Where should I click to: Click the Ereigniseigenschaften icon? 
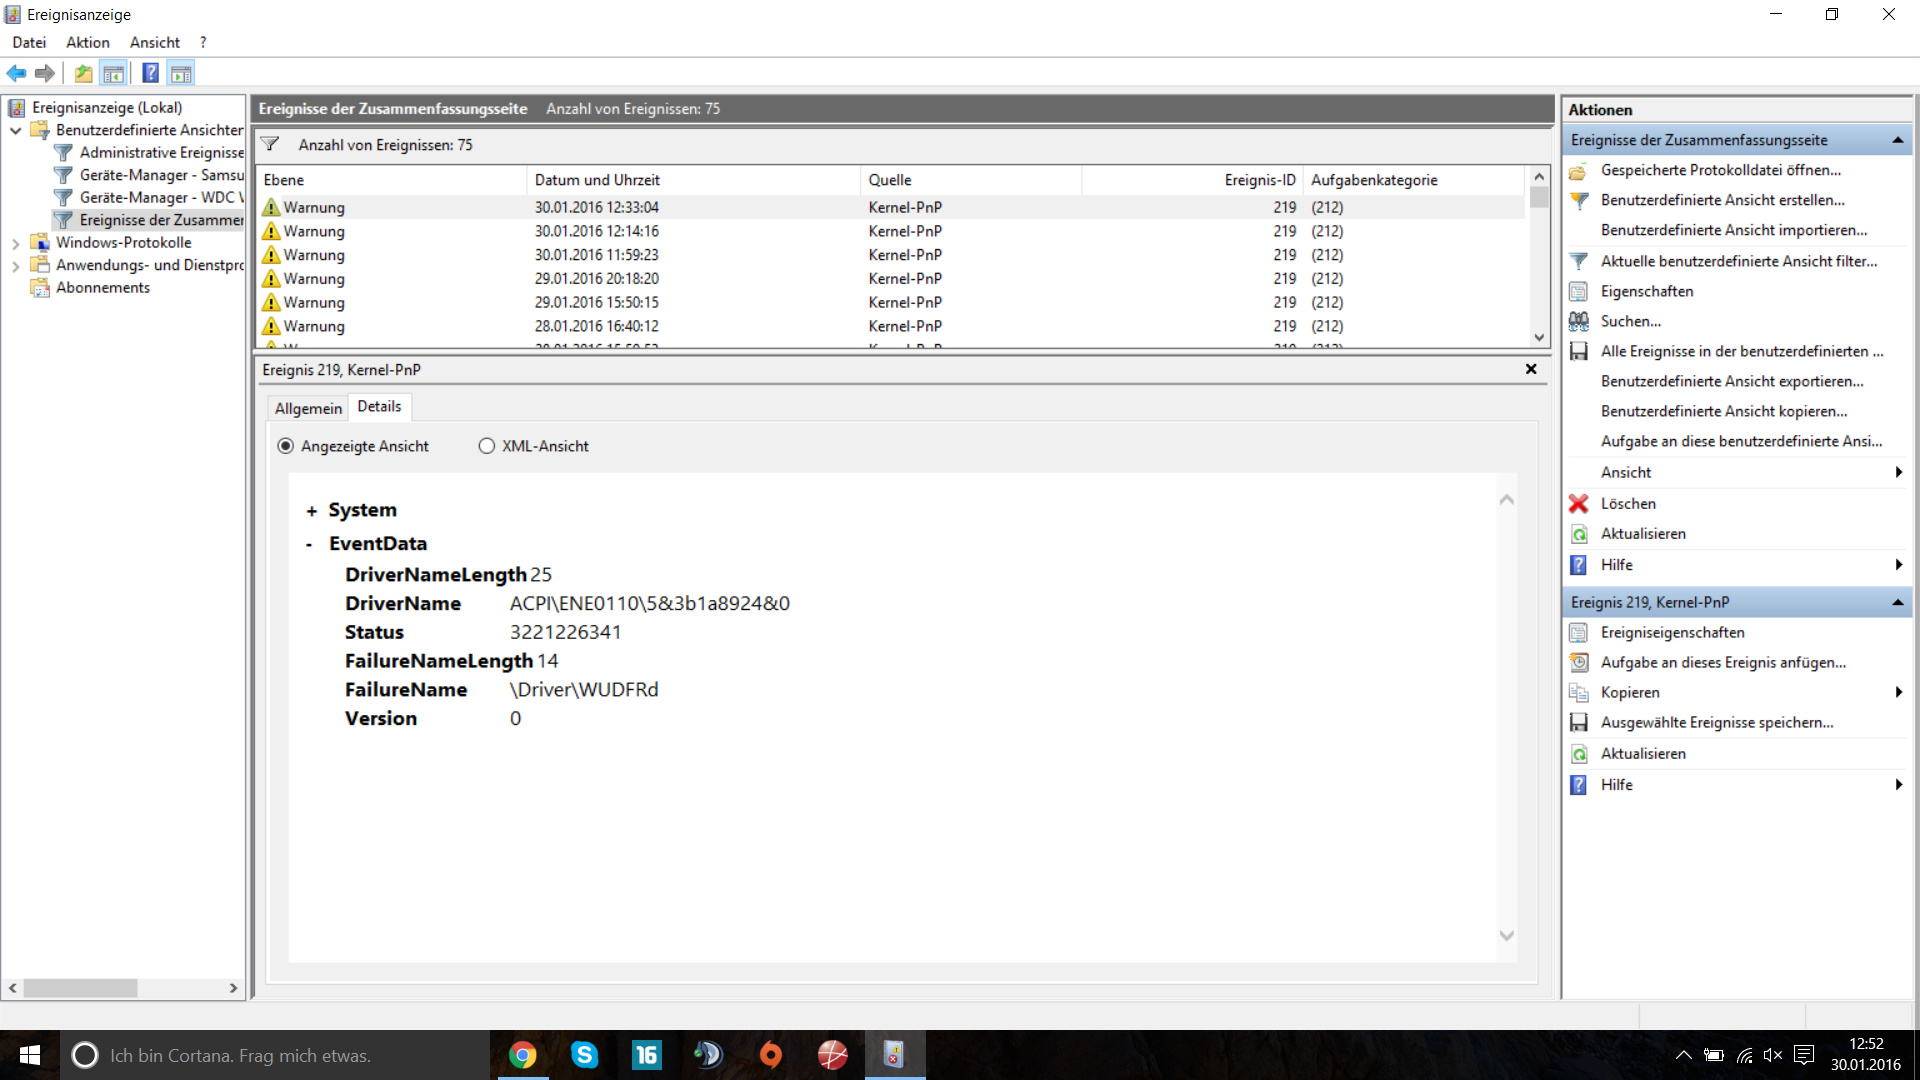1578,633
